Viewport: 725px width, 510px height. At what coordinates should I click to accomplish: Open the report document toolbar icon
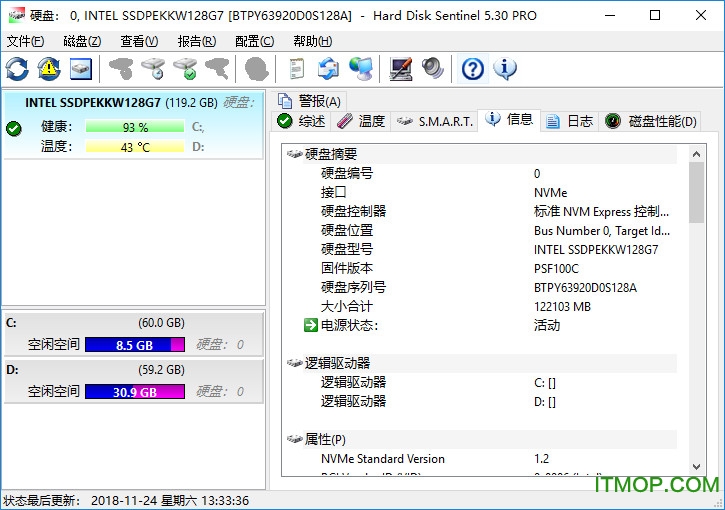pos(296,68)
